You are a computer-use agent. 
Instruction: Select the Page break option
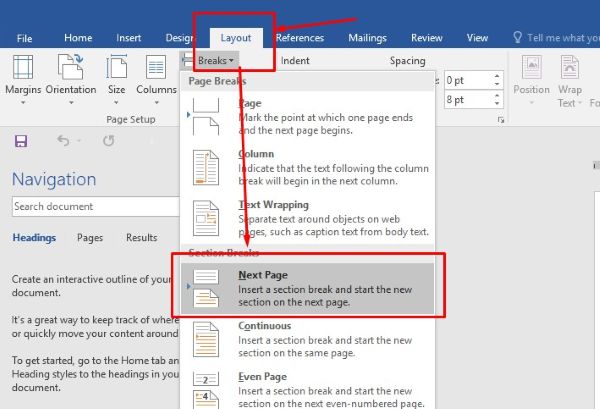click(308, 116)
